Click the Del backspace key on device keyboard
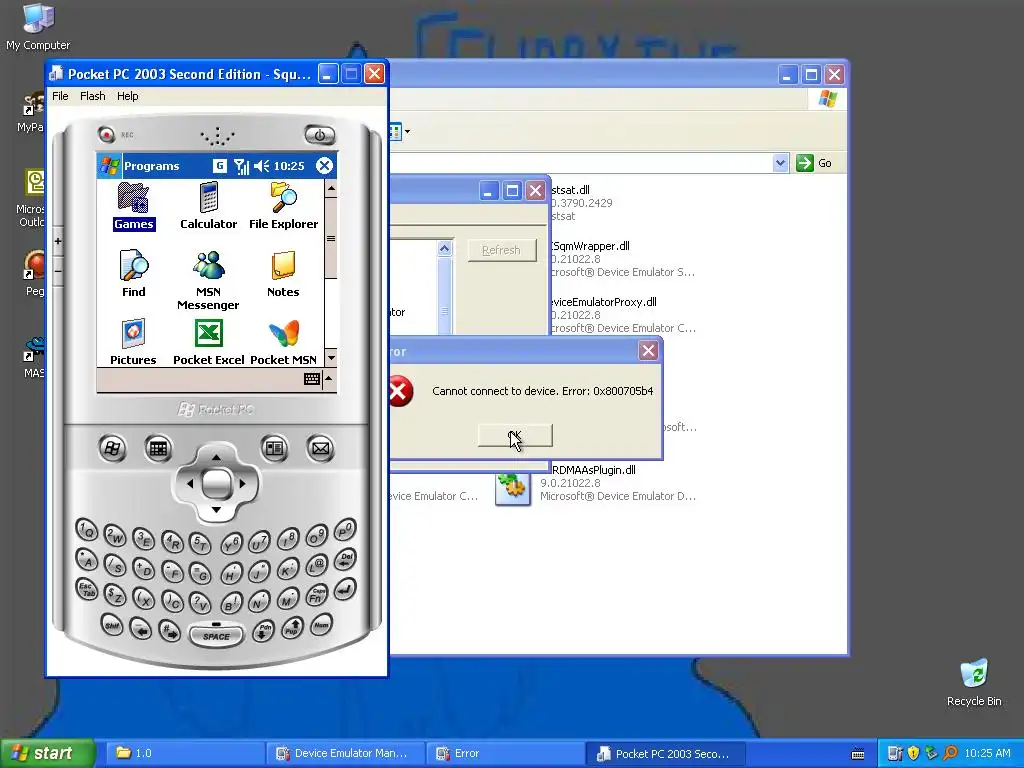Image resolution: width=1024 pixels, height=768 pixels. (x=345, y=560)
